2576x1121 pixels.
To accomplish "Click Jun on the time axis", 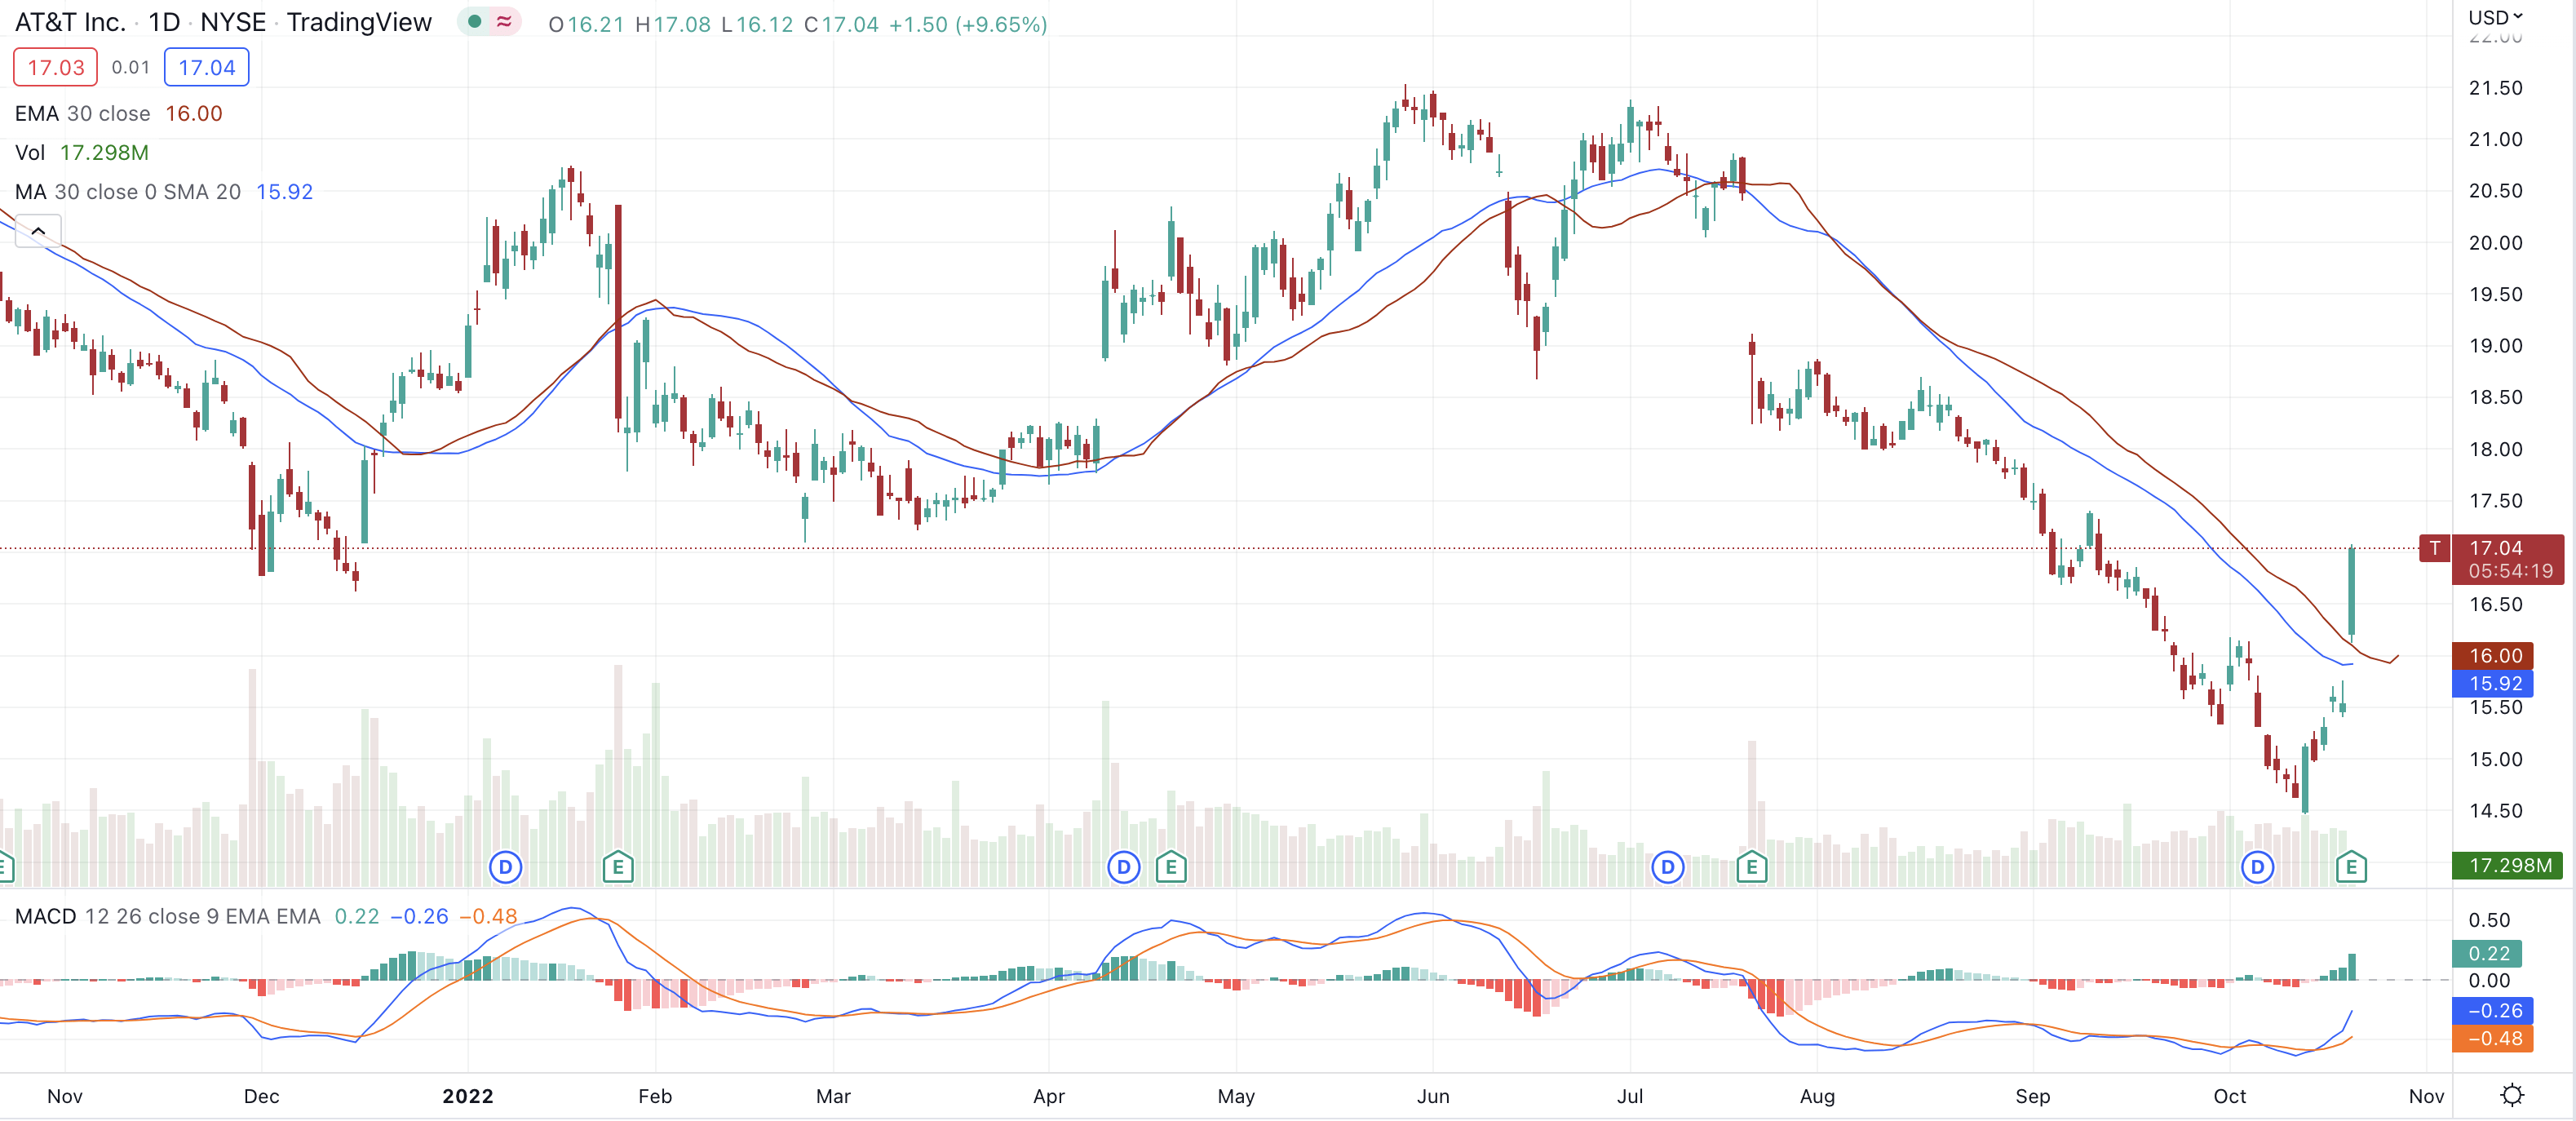I will click(1433, 1096).
